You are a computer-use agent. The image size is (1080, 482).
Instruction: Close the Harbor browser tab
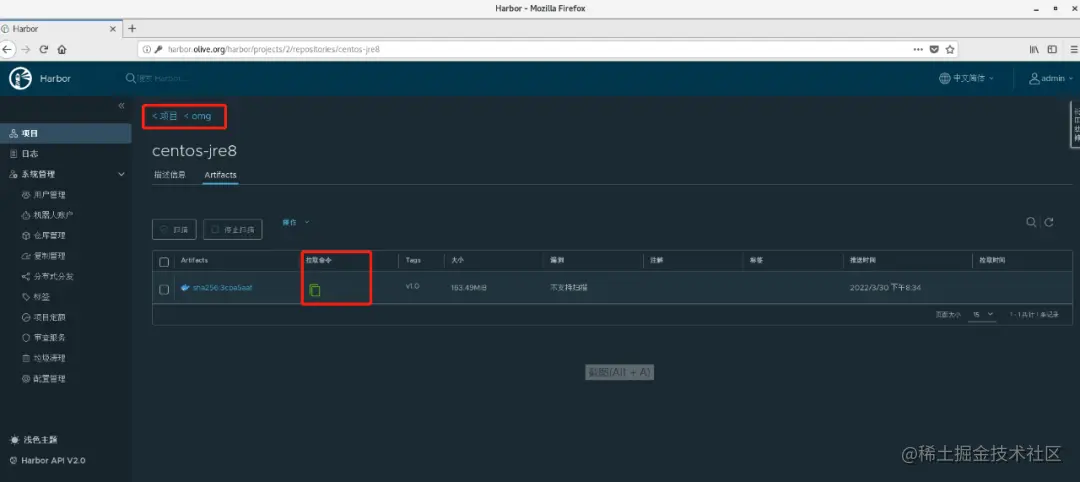[x=114, y=29]
